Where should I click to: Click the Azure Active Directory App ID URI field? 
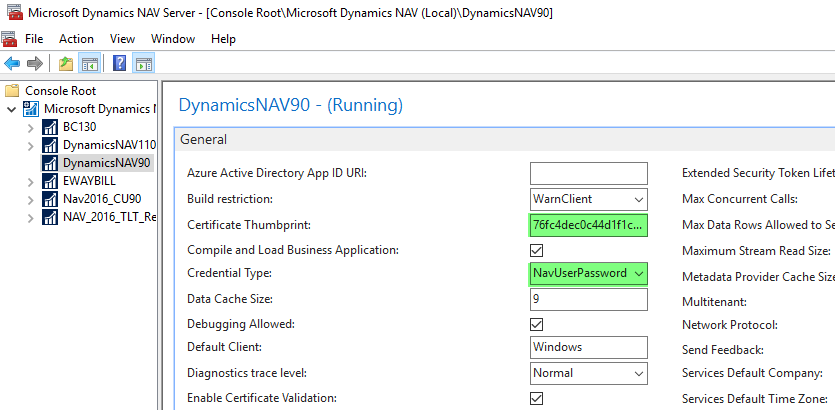pos(589,174)
